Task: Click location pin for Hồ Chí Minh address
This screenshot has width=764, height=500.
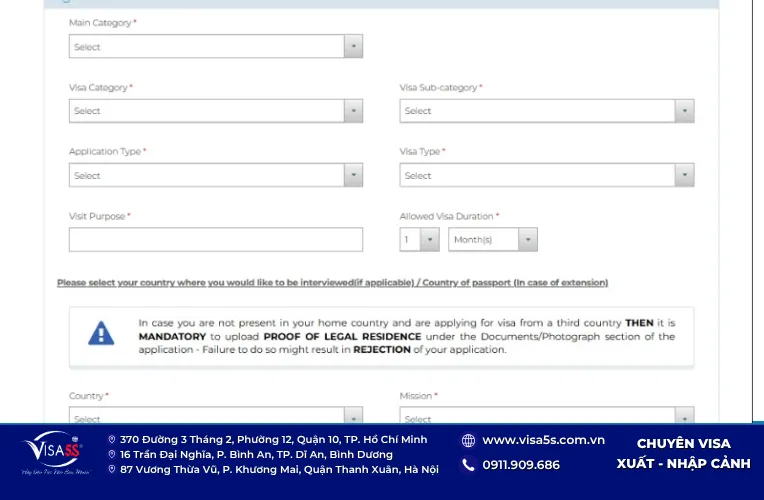Action: (112, 439)
